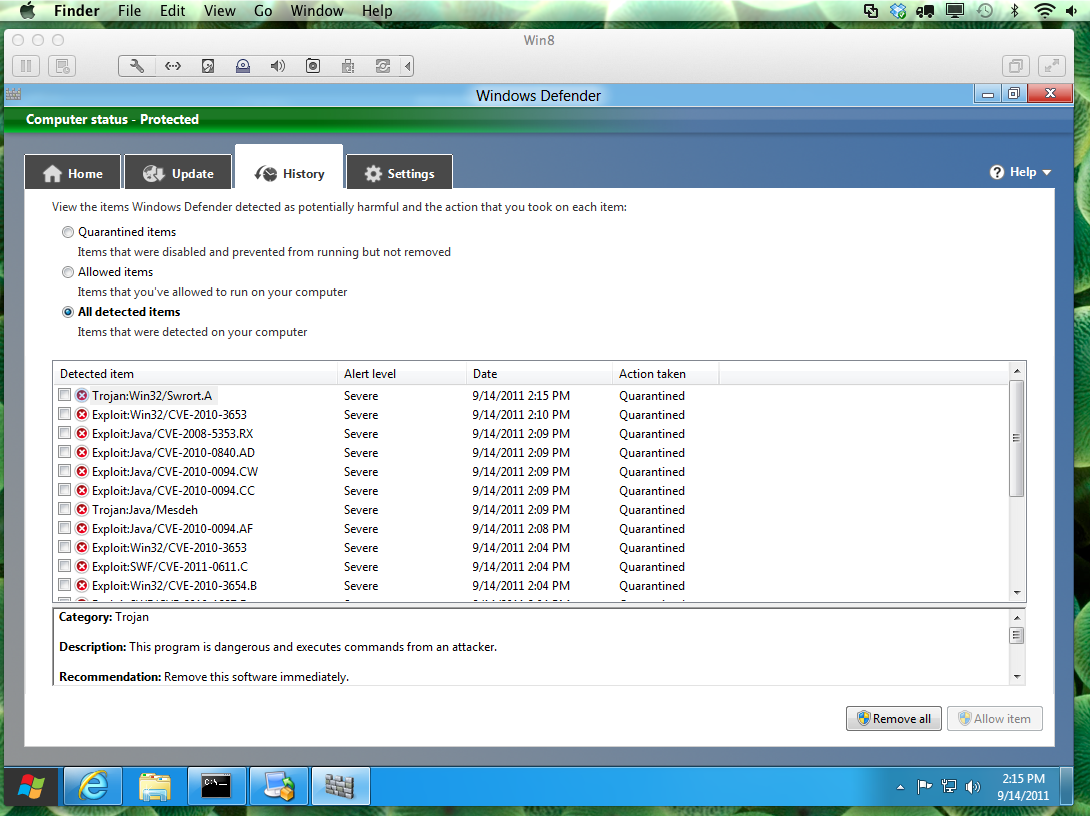Click the camera icon in VM toolbar
The width and height of the screenshot is (1090, 816).
[313, 66]
